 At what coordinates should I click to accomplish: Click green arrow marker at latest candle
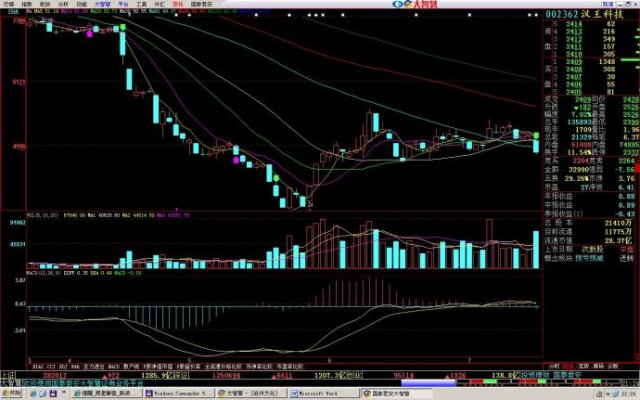536,135
